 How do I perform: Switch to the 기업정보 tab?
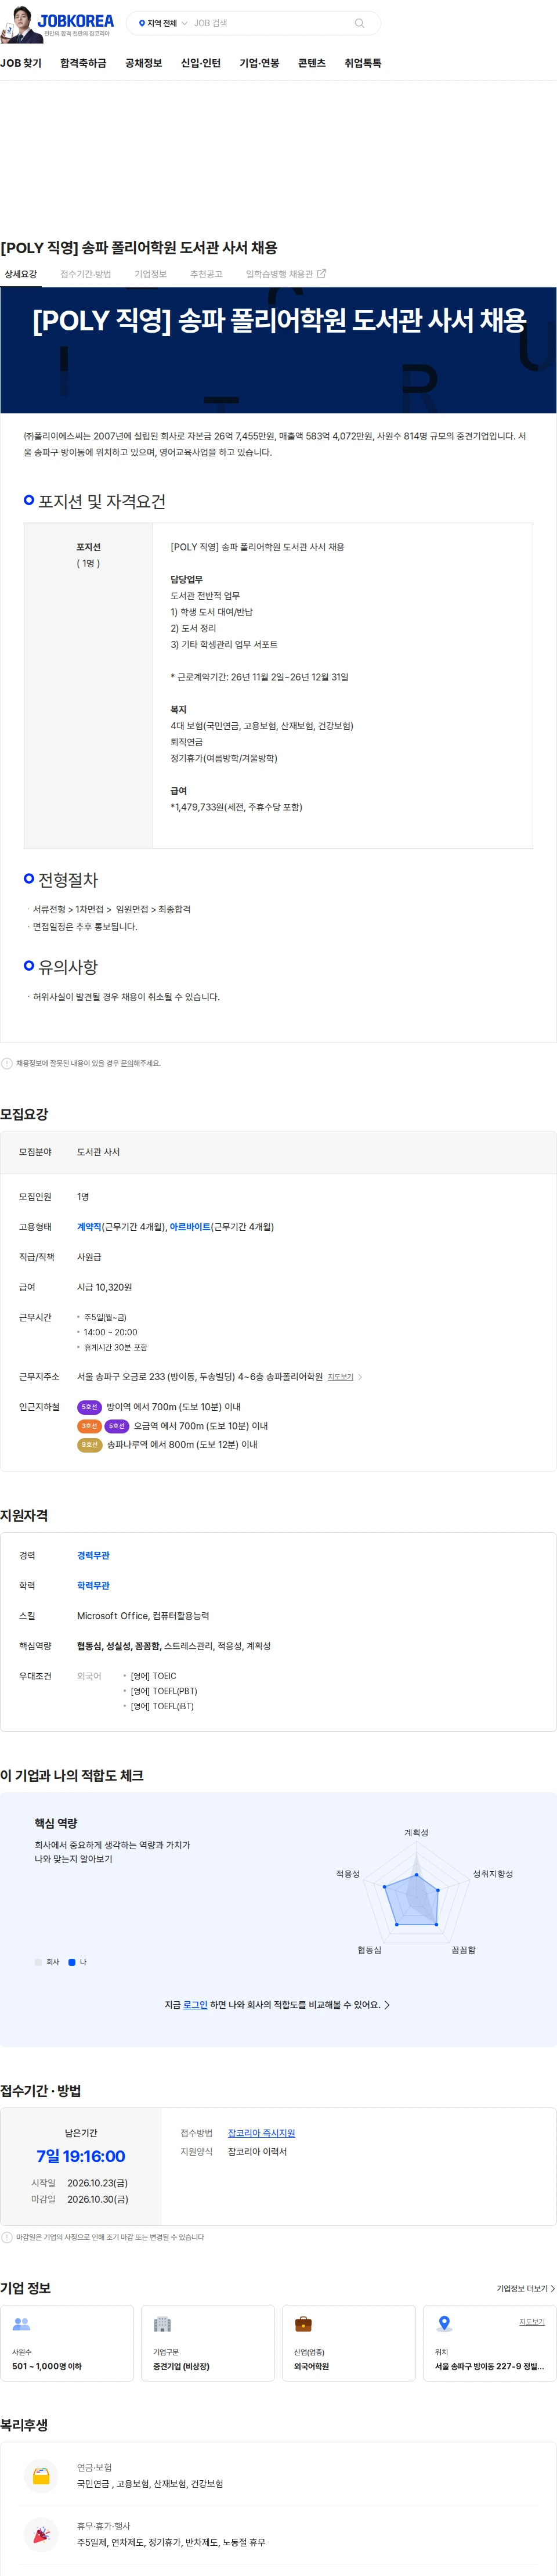tap(151, 274)
